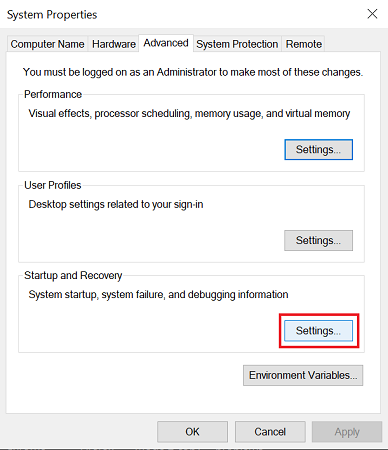Click the Cancel button

coord(270,432)
